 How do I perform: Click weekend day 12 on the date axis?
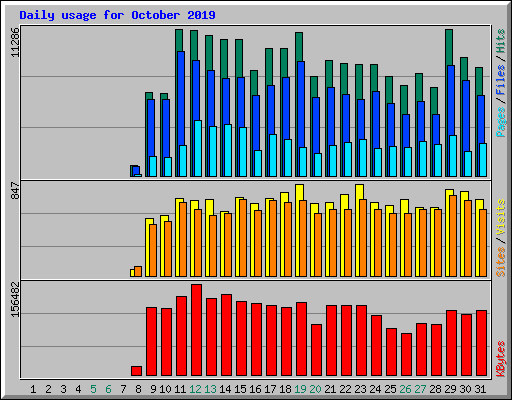[x=195, y=389]
